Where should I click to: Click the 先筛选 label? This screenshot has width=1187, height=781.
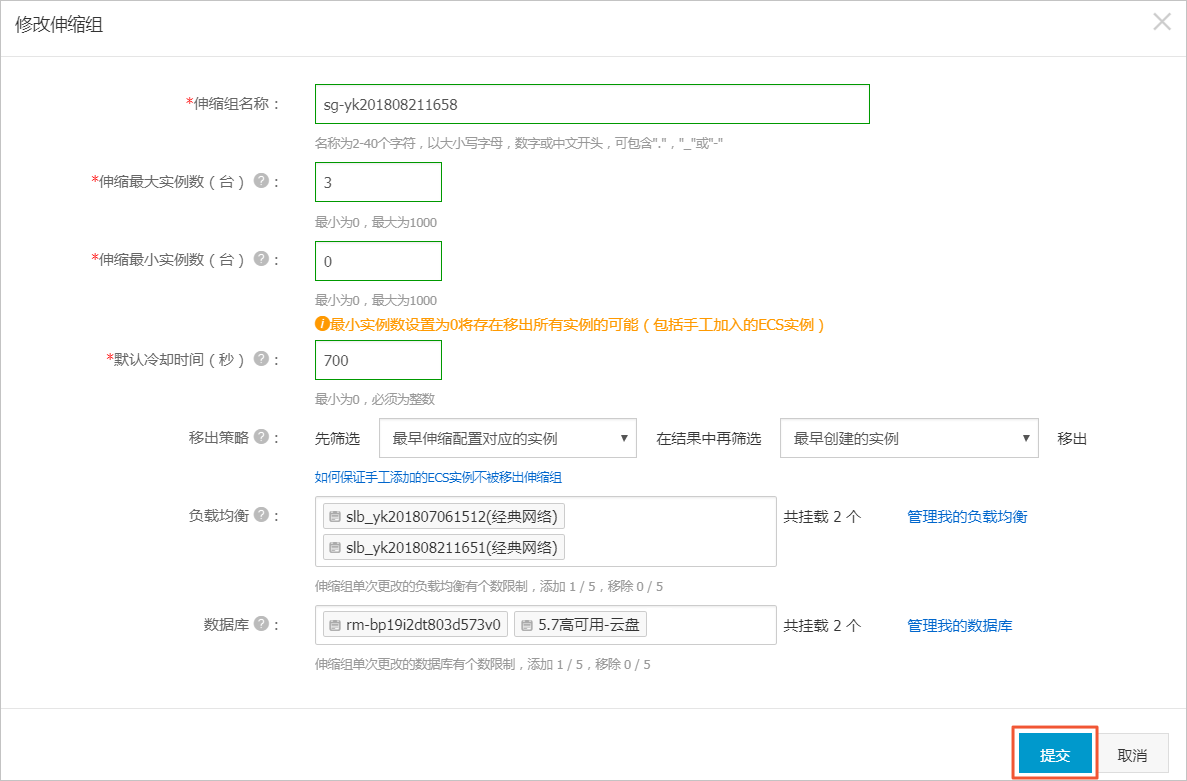(x=338, y=439)
